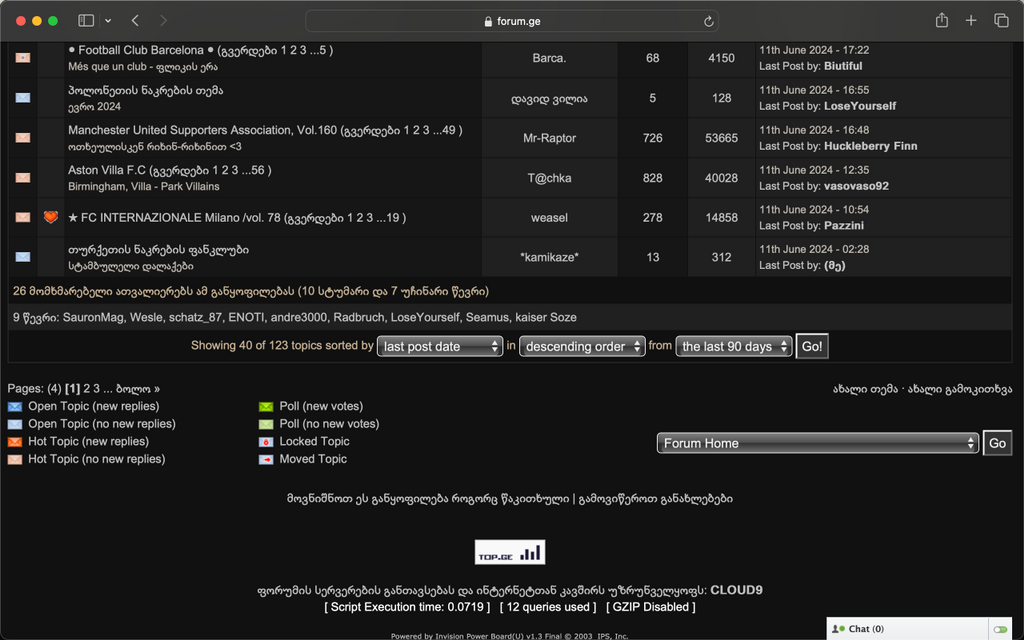1024x640 pixels.
Task: Open the Safari share icon
Action: pos(941,21)
